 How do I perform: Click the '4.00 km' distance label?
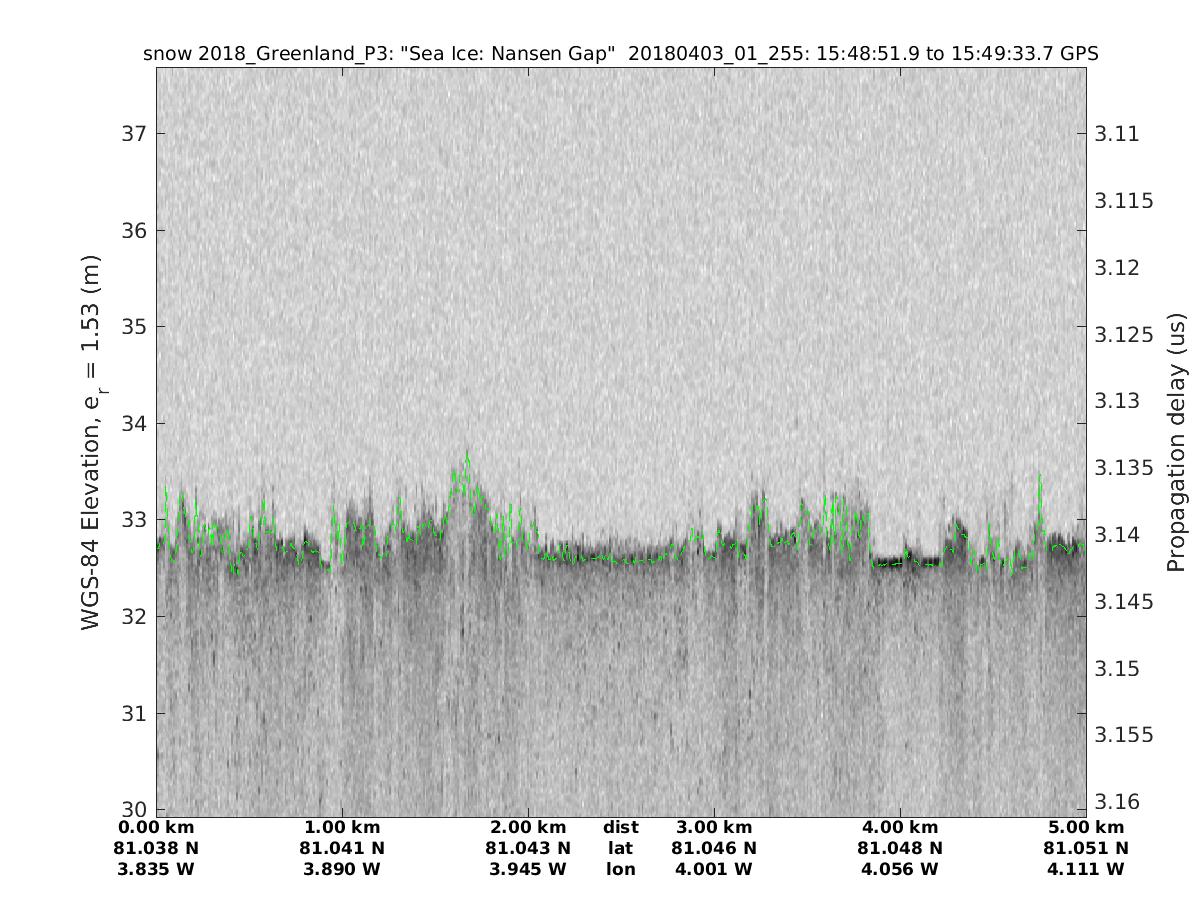click(899, 828)
